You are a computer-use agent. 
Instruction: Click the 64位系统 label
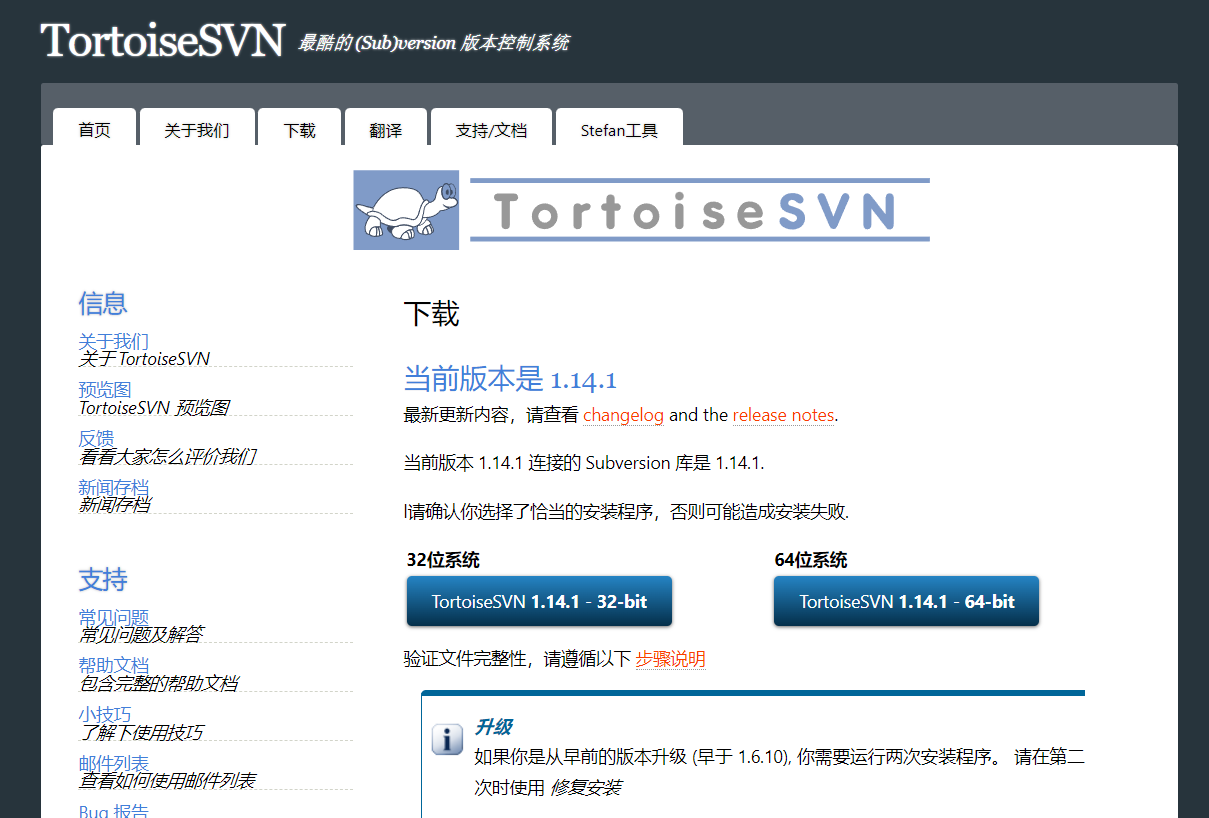[811, 560]
